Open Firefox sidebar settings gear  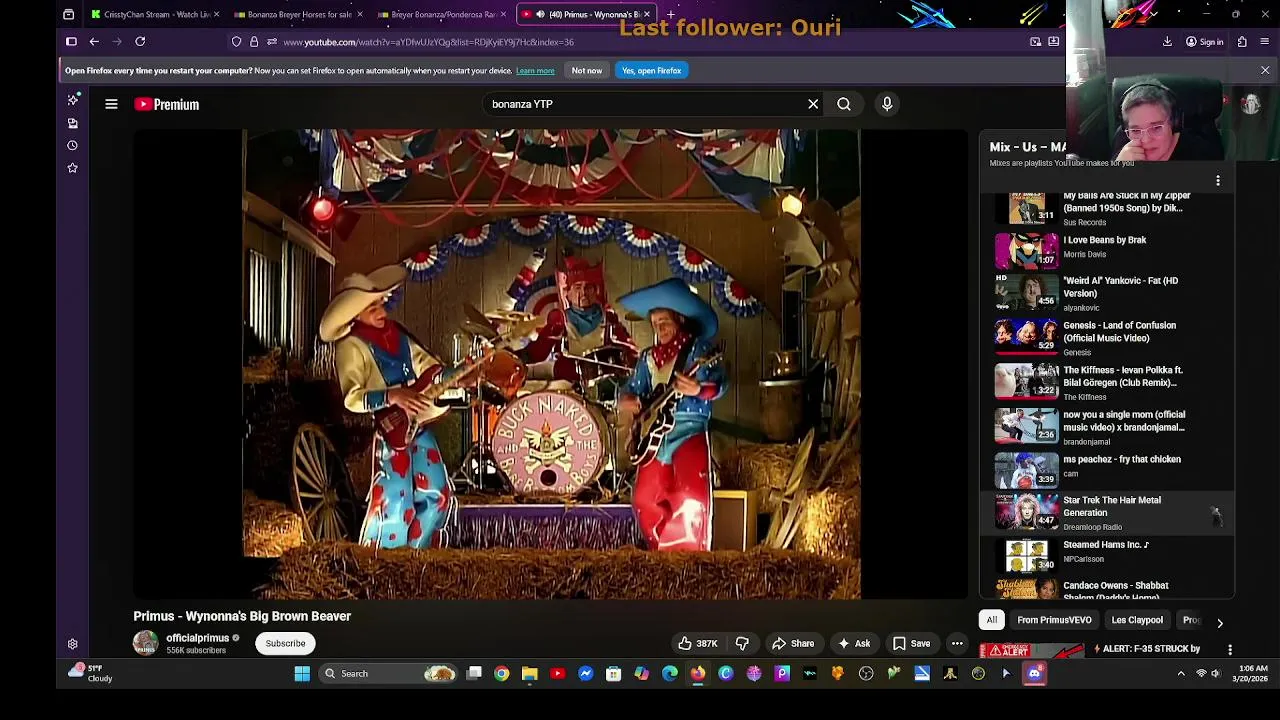tap(72, 645)
